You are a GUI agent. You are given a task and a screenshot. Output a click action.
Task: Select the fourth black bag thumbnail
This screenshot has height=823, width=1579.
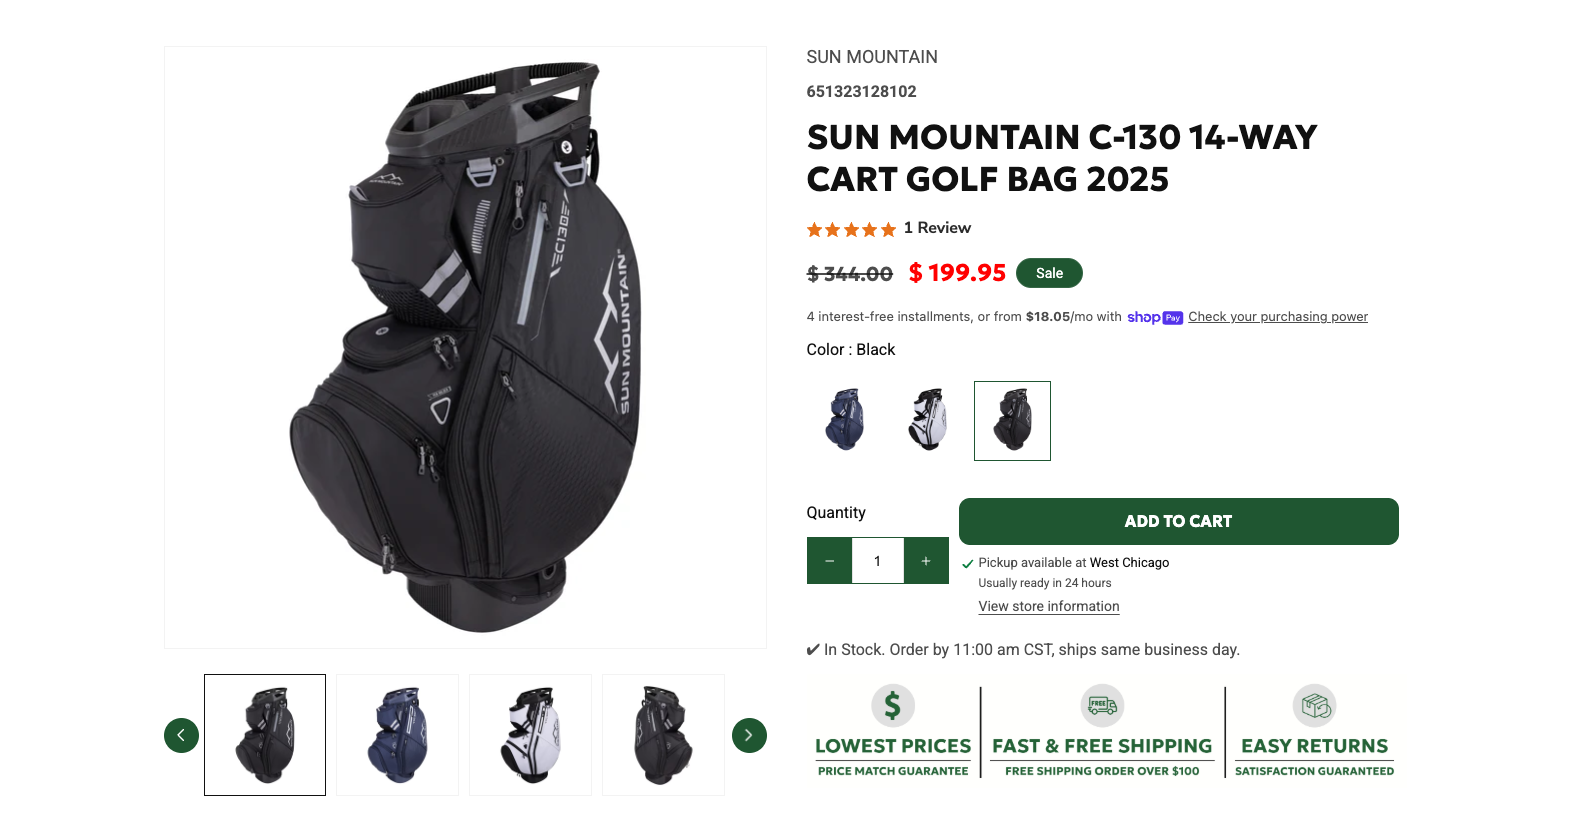(663, 735)
